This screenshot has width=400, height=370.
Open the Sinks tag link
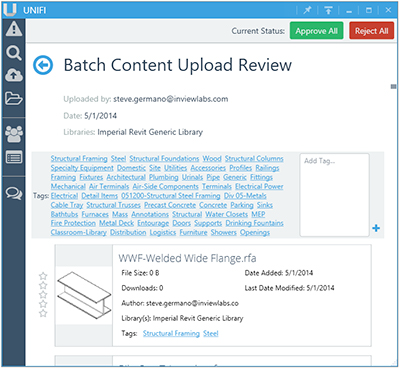[x=265, y=205]
